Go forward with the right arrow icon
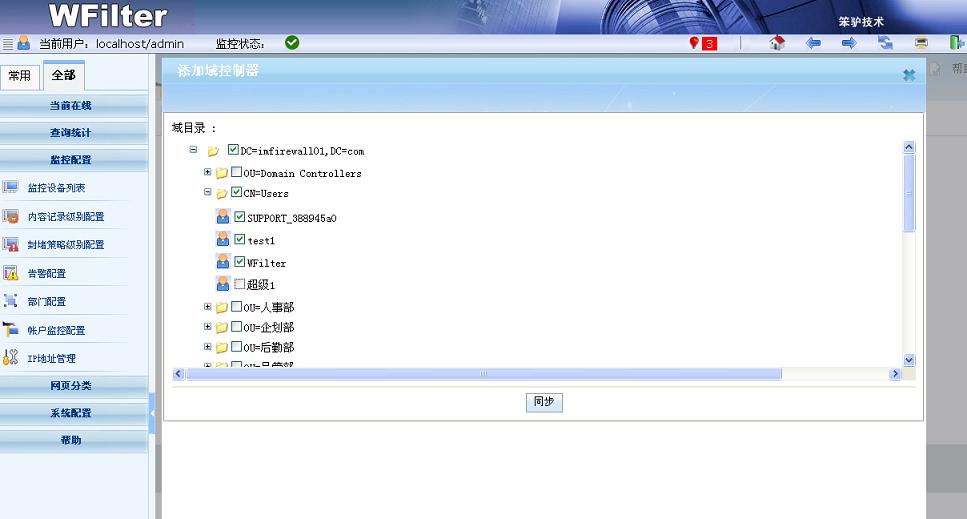Screen dimensions: 967x519 click(x=848, y=43)
